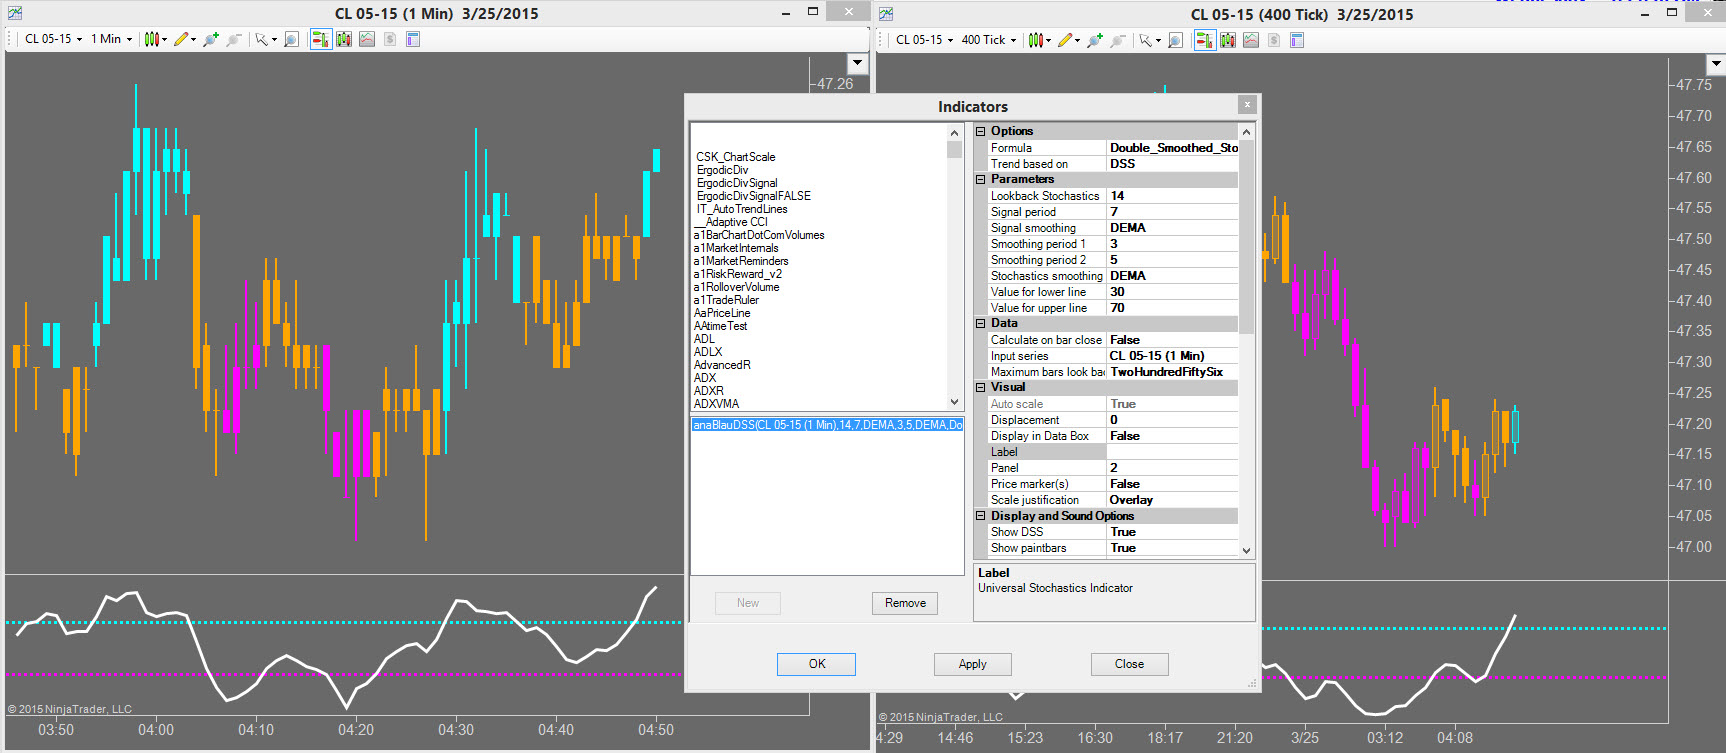This screenshot has height=753, width=1726.
Task: Open the 400 Tick interval dropdown
Action: click(989, 40)
